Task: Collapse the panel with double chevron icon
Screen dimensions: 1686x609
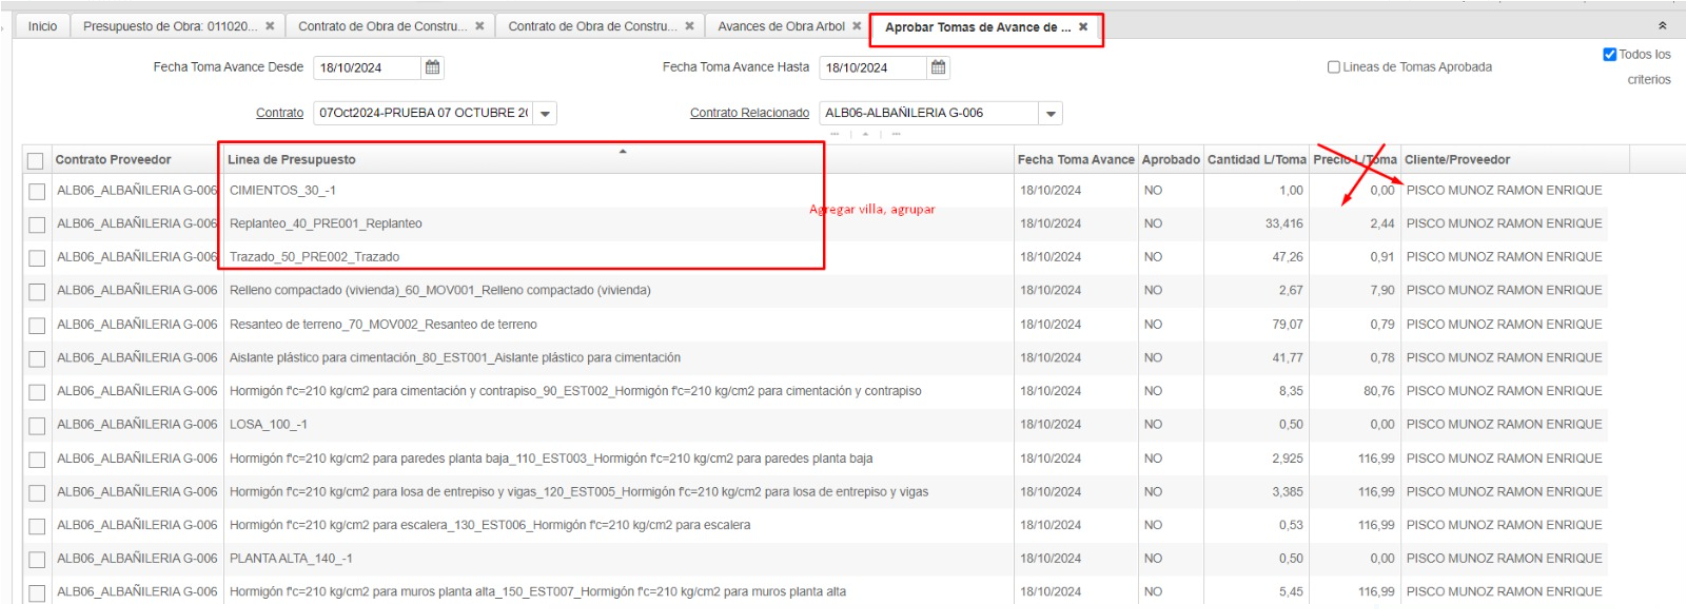Action: pyautogui.click(x=1662, y=26)
